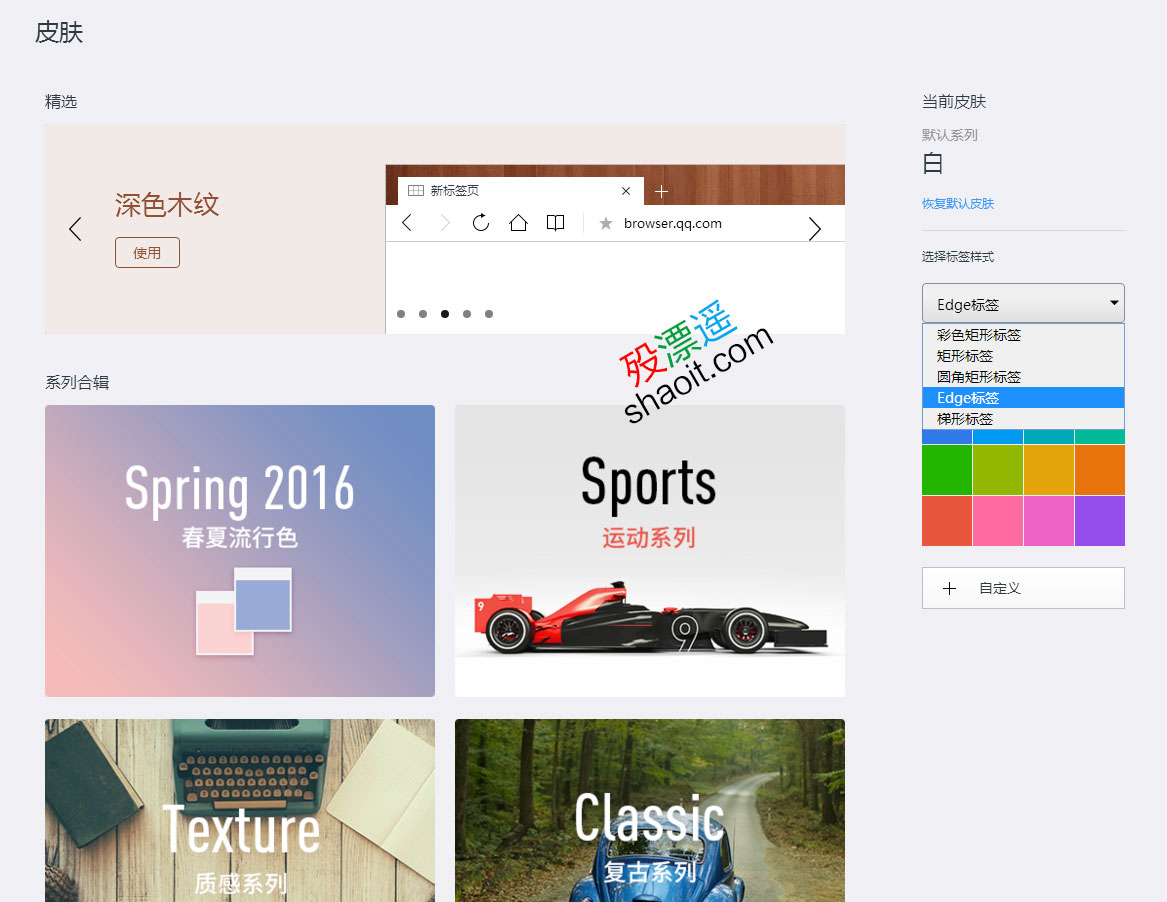Select fifth carousel dot

point(489,314)
